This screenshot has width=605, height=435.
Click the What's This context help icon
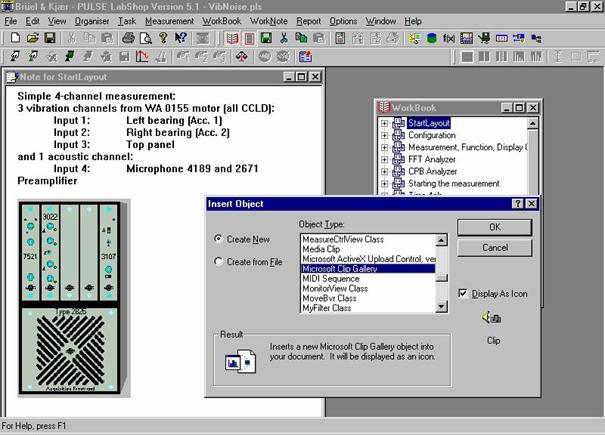pyautogui.click(x=181, y=38)
